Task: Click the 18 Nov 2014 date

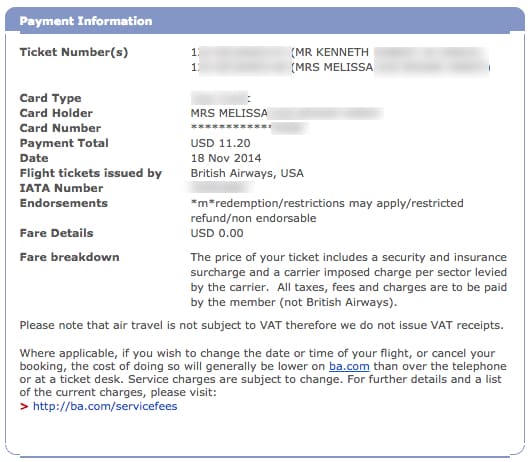Action: [x=226, y=158]
